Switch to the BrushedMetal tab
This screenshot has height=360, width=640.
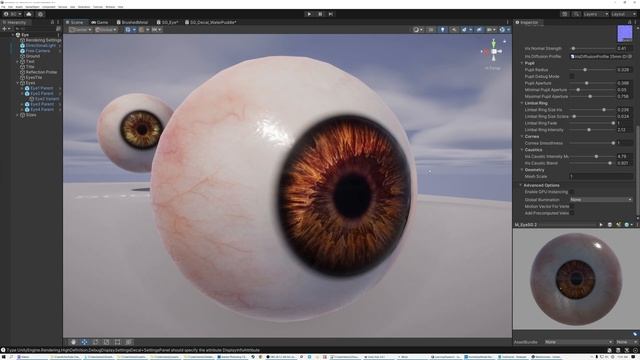132,22
